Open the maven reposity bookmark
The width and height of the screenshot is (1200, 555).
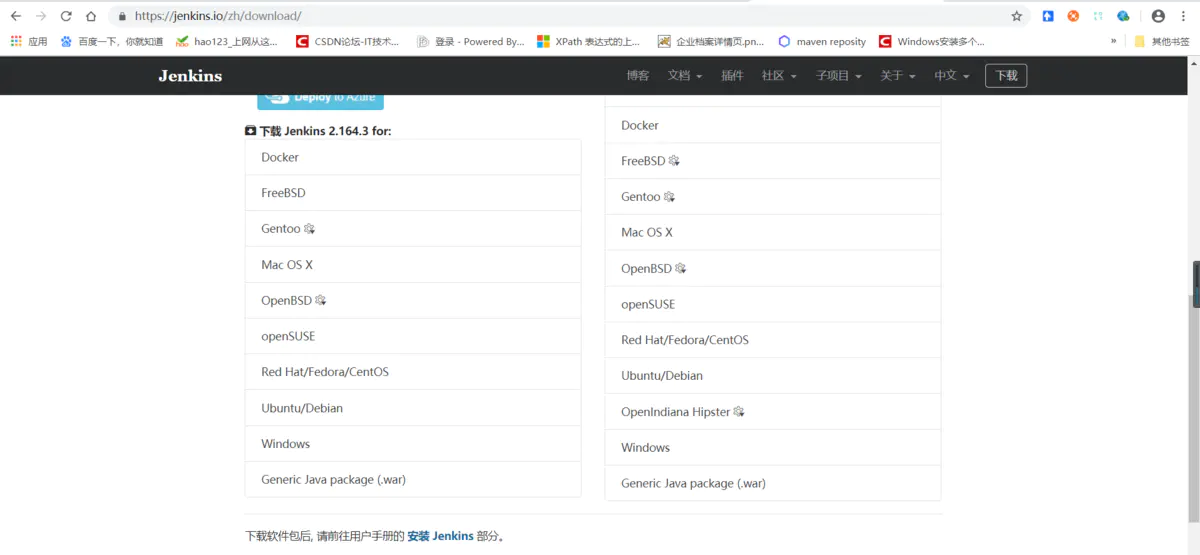822,42
